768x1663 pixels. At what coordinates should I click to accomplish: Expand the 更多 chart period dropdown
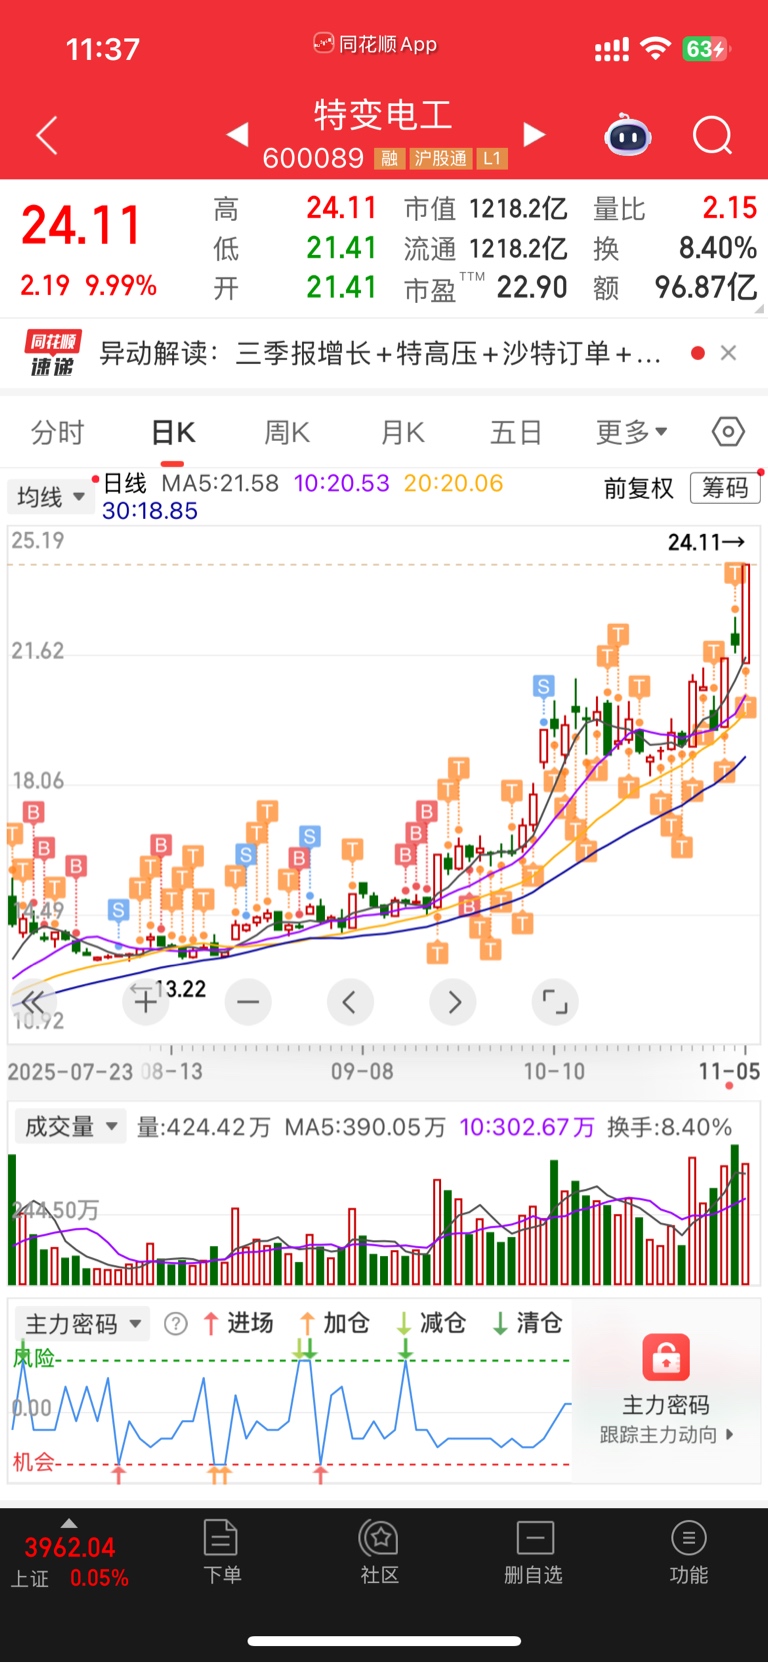point(631,433)
